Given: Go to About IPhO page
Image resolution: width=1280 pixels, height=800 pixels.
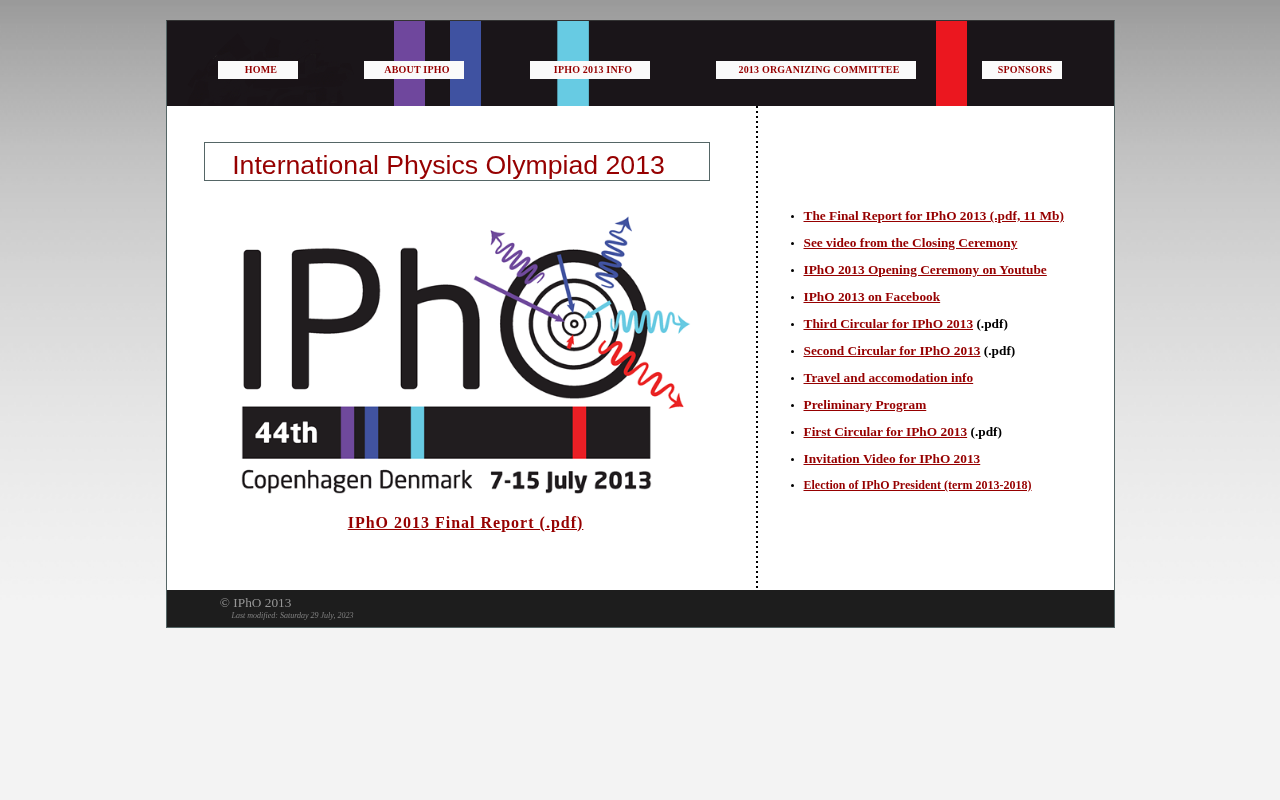Looking at the screenshot, I should coord(414,70).
